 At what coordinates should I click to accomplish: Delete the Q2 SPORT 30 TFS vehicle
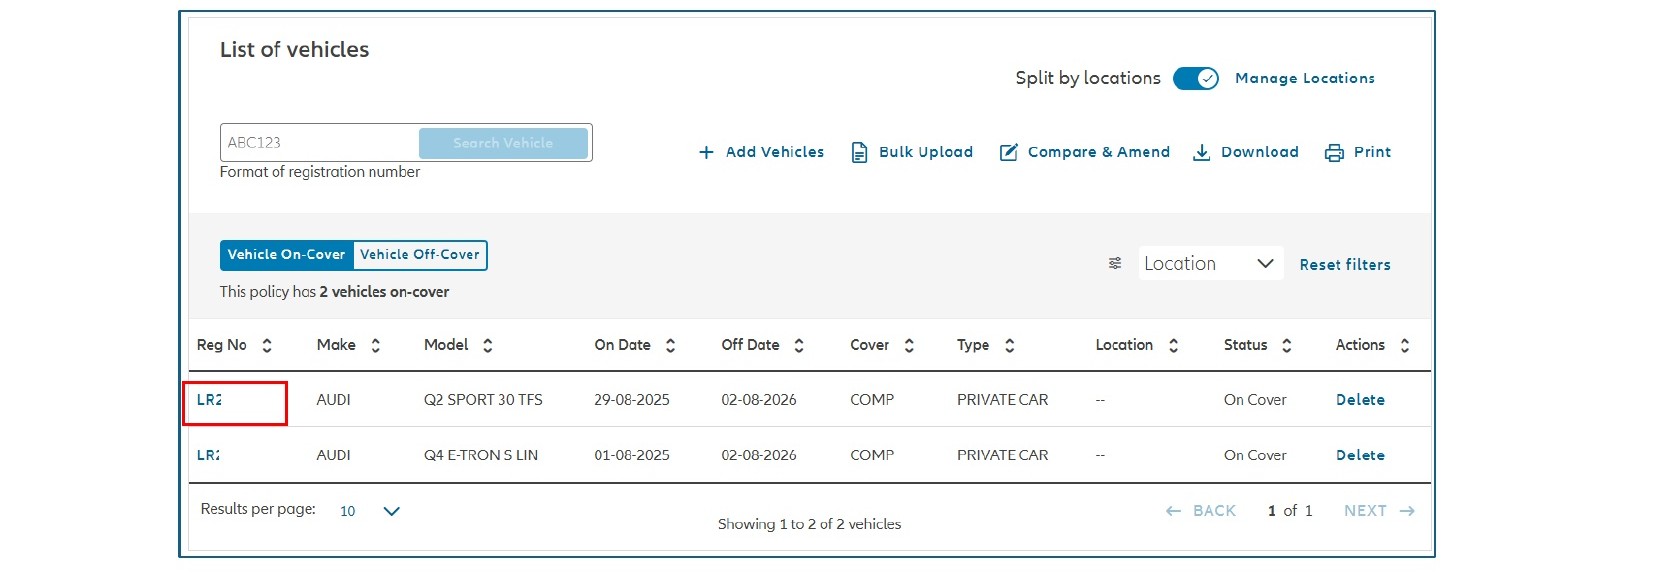(1360, 400)
